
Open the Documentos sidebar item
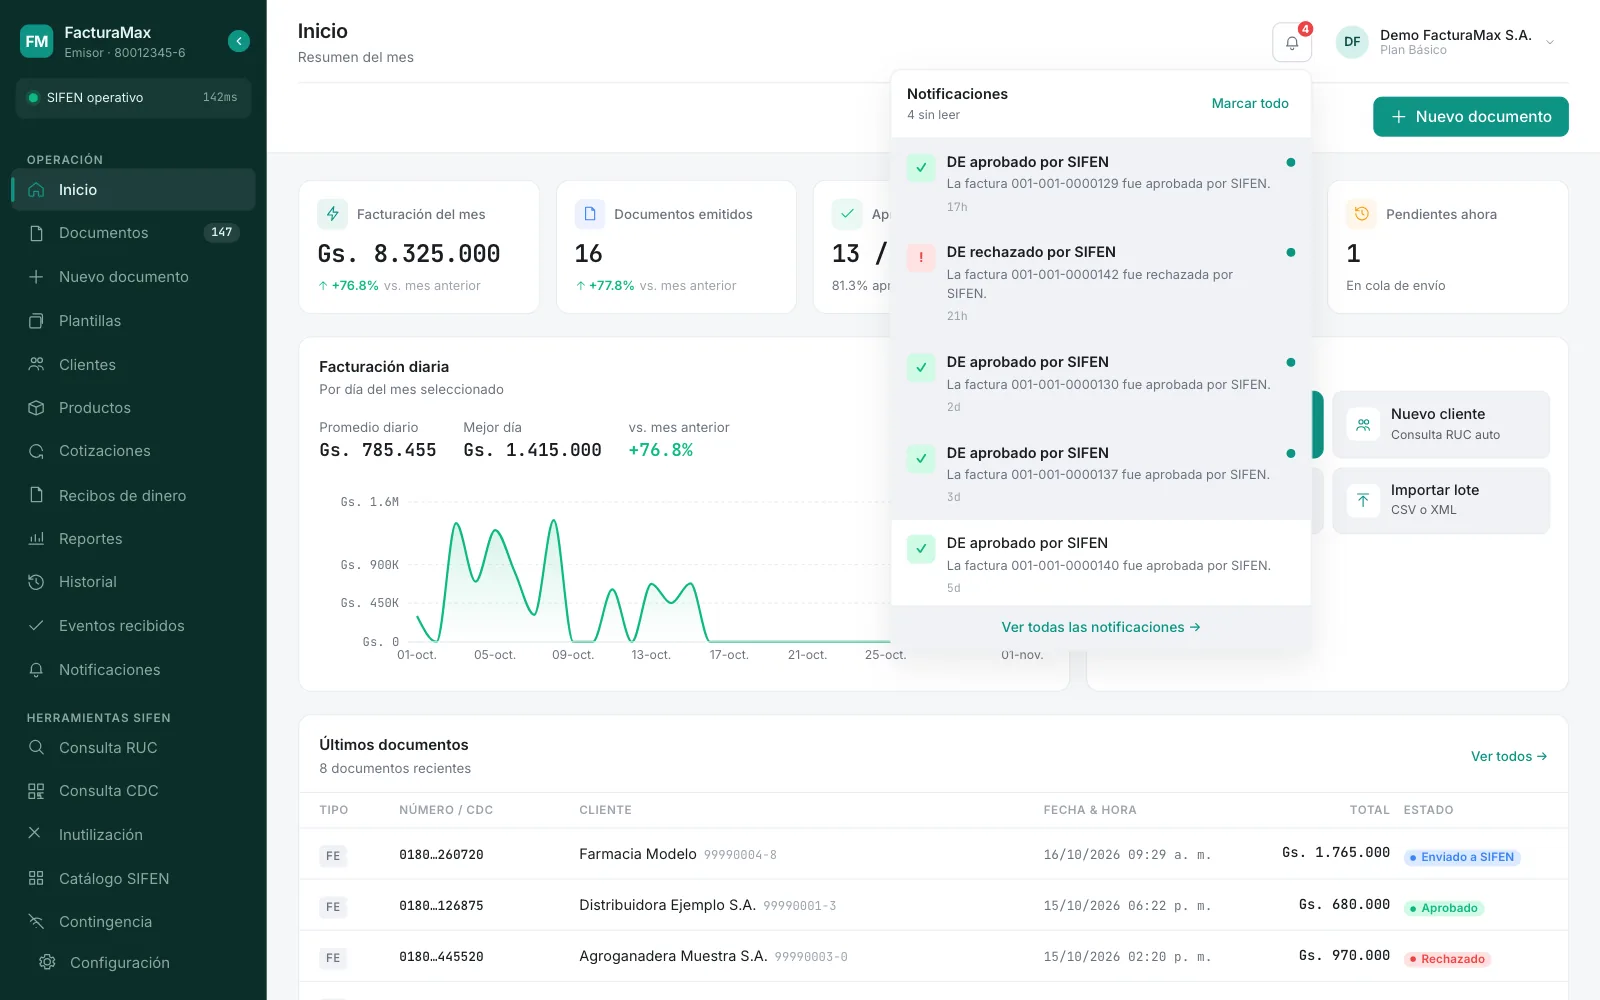[133, 233]
